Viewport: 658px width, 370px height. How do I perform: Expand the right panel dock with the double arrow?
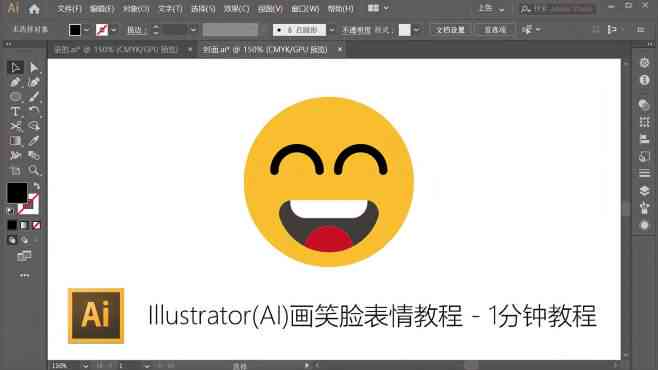point(650,44)
